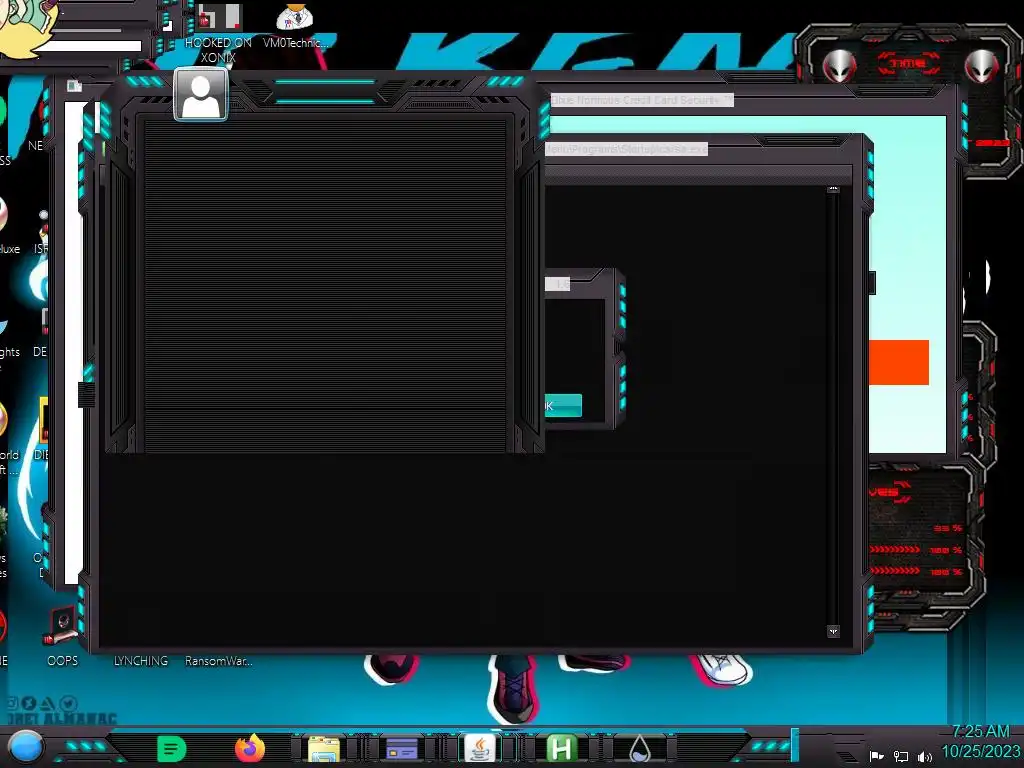Switch to the Java app in taskbar

(480, 748)
